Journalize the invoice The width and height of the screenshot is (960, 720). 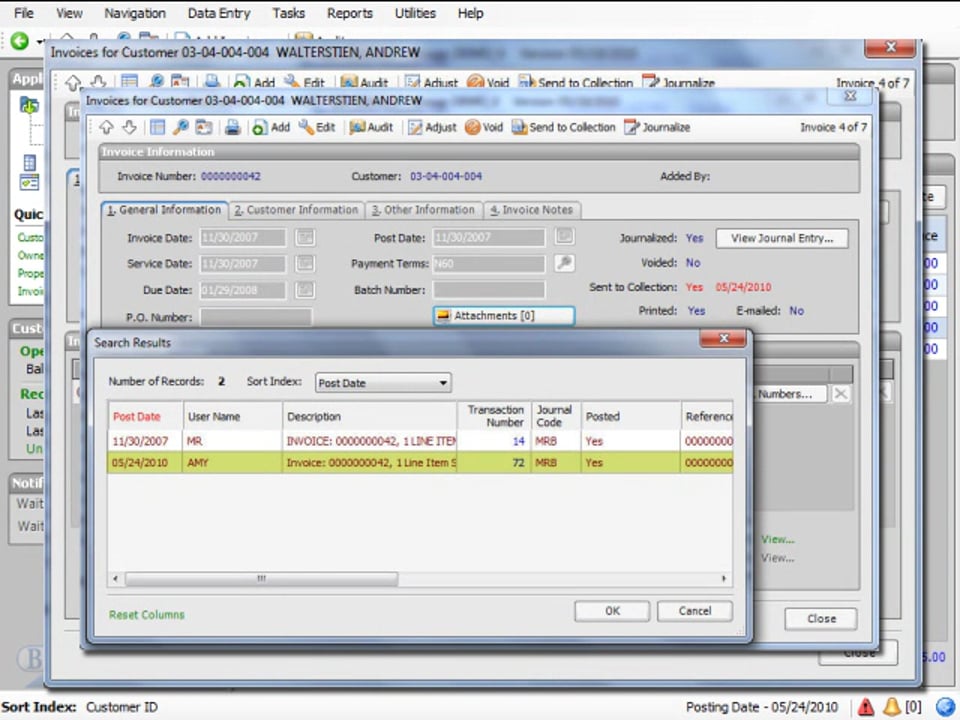657,127
